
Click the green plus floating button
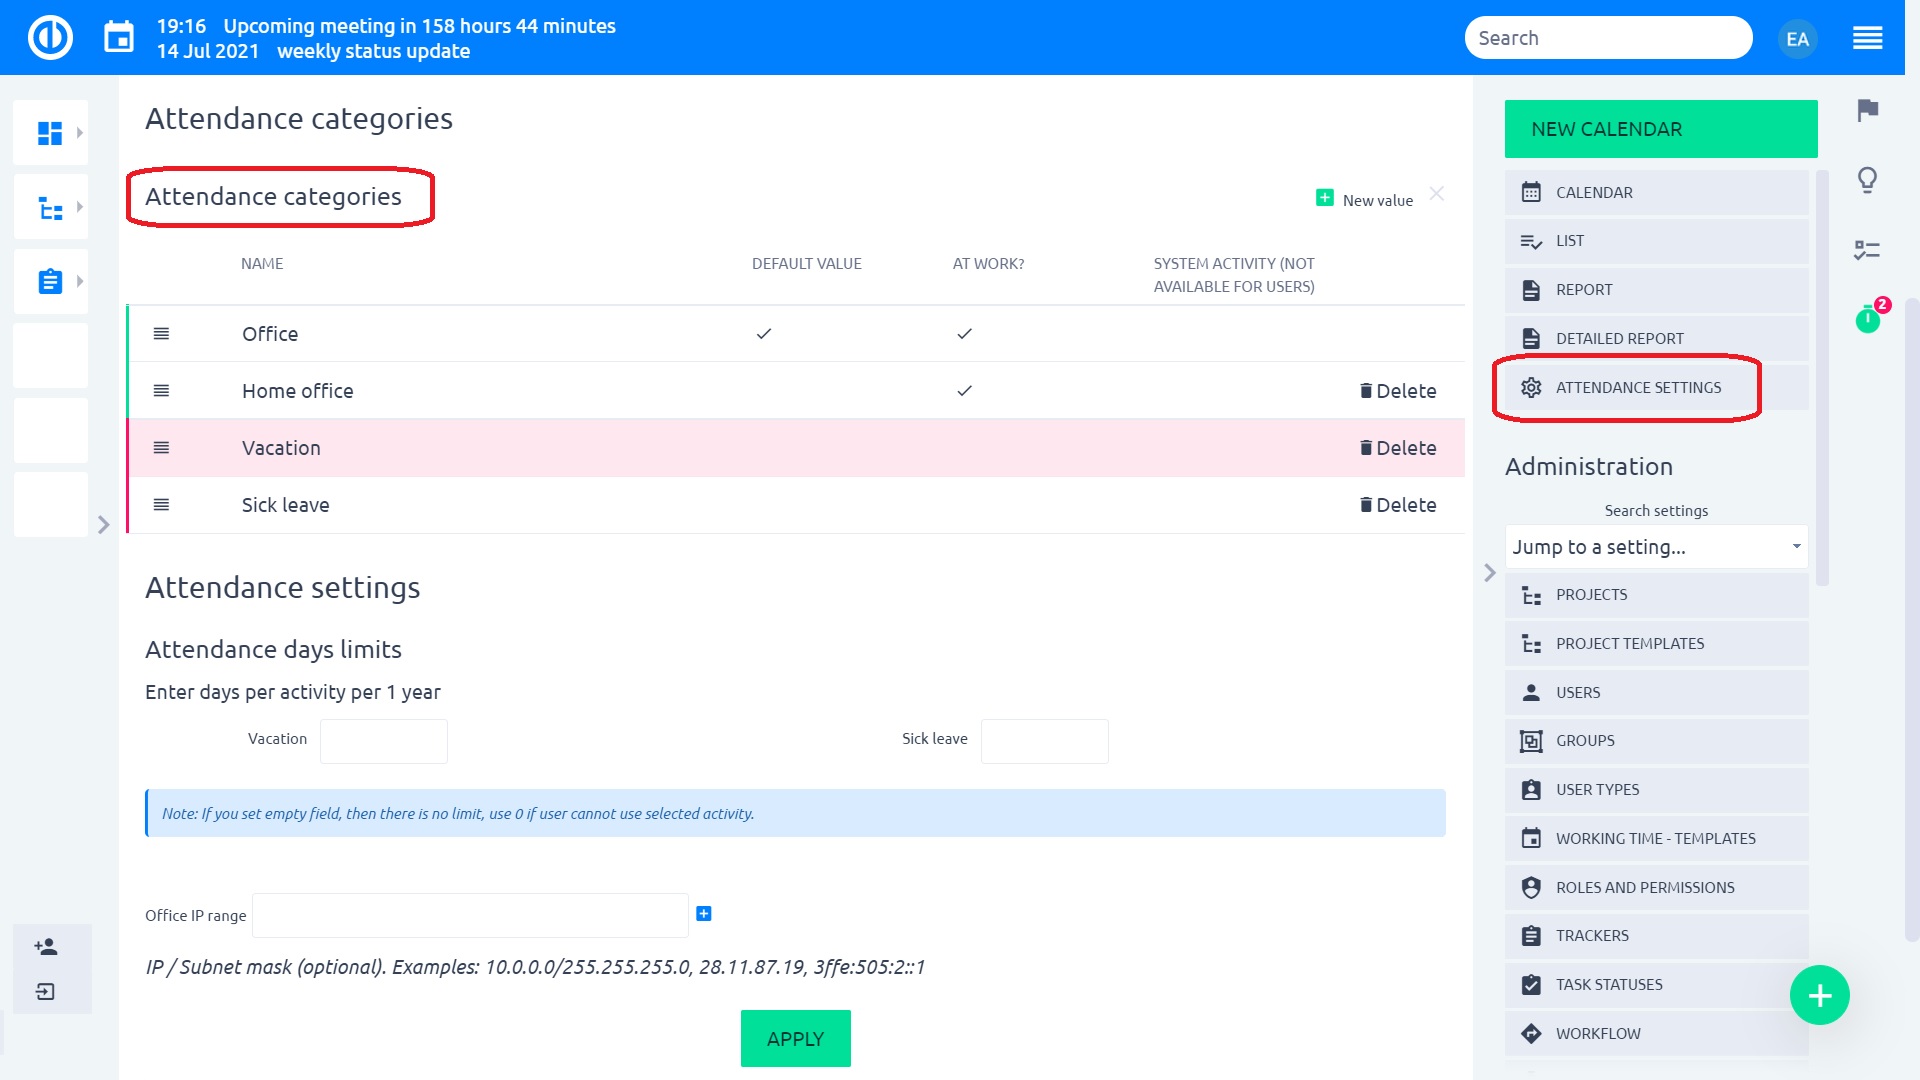point(1819,995)
